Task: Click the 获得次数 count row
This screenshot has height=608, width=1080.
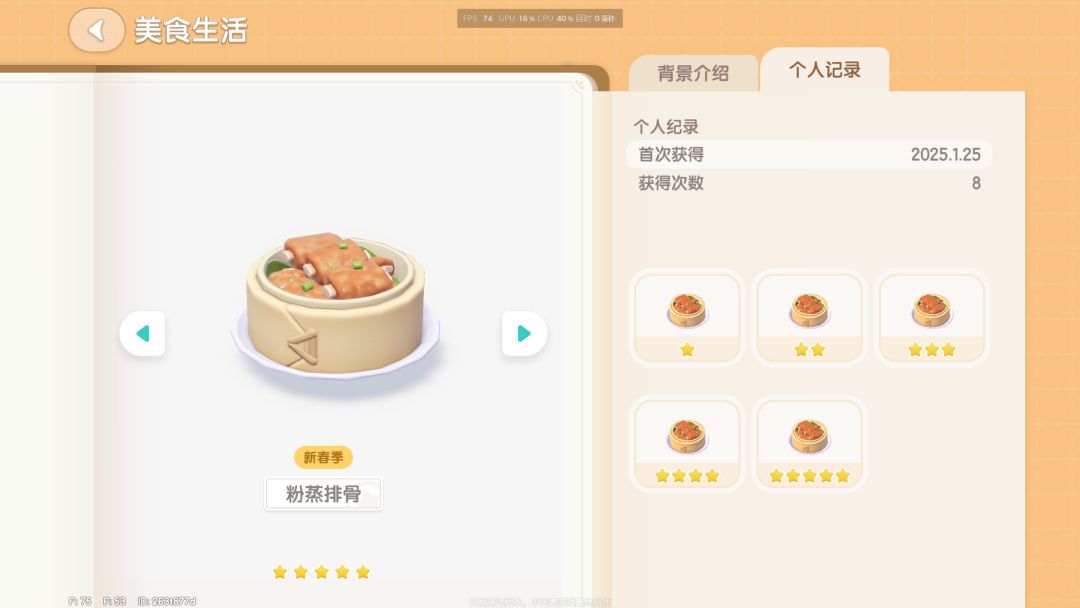Action: 809,183
